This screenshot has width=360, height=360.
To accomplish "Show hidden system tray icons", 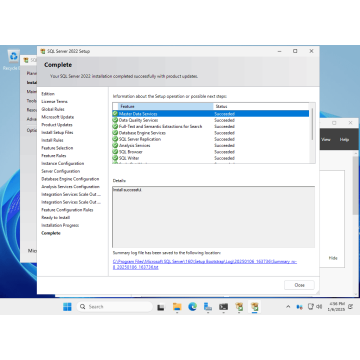I will (288, 307).
